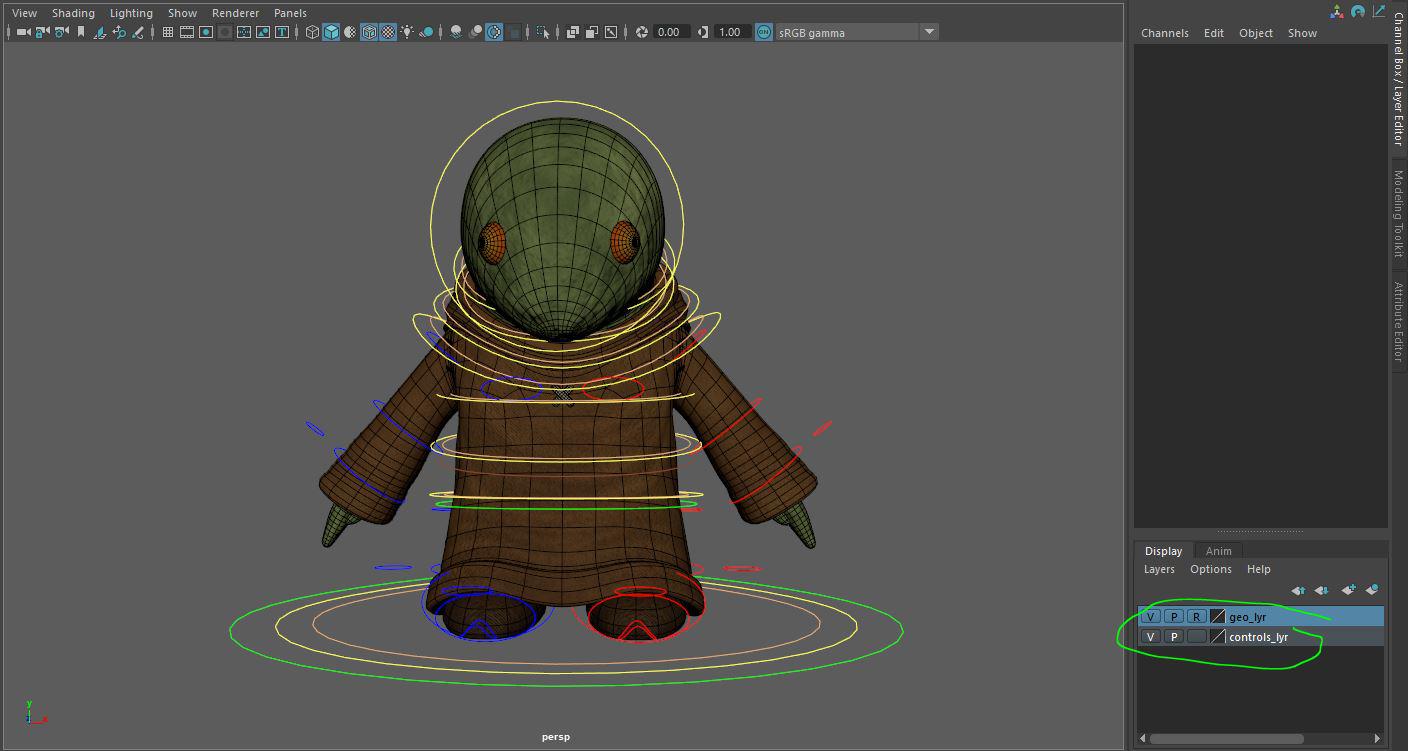The height and width of the screenshot is (751, 1408).
Task: Toggle visibility V of geo_lyr layer
Action: (x=1150, y=617)
